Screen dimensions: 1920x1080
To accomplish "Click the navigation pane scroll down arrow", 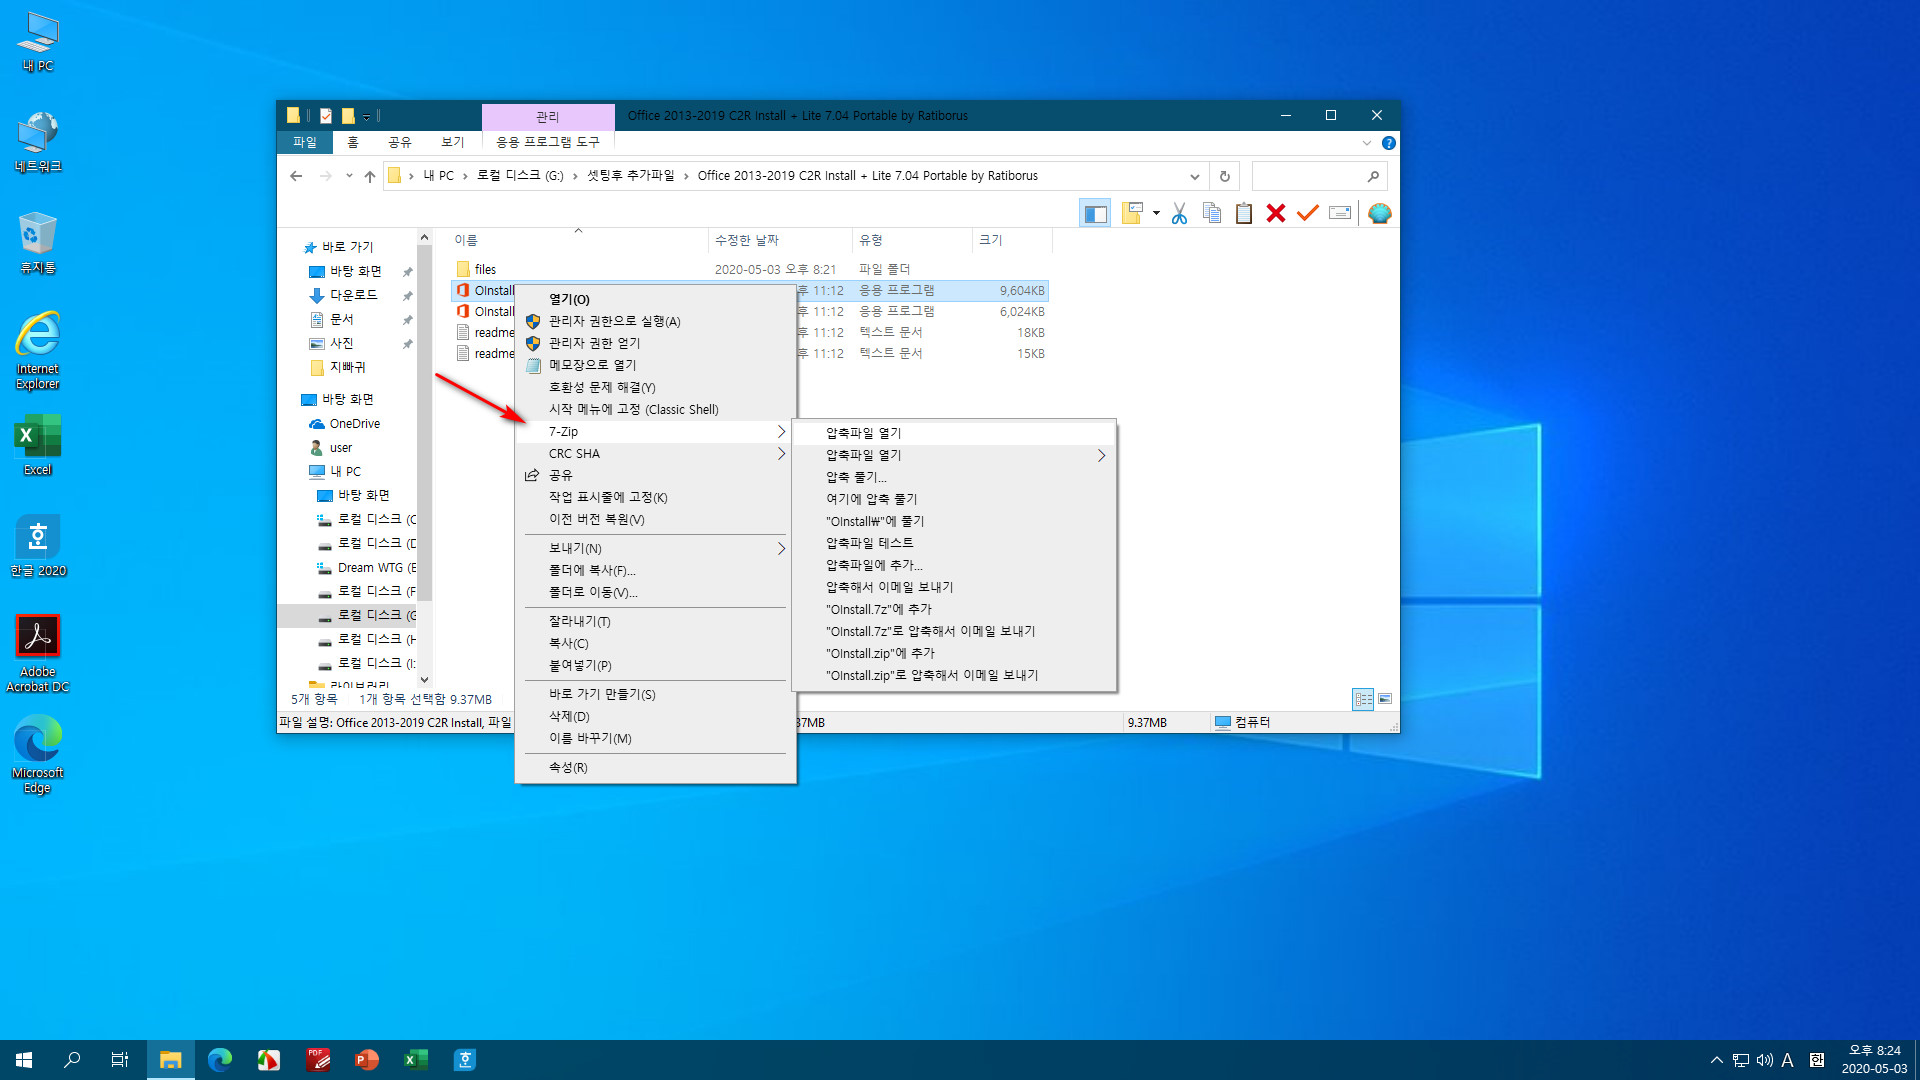I will [424, 680].
